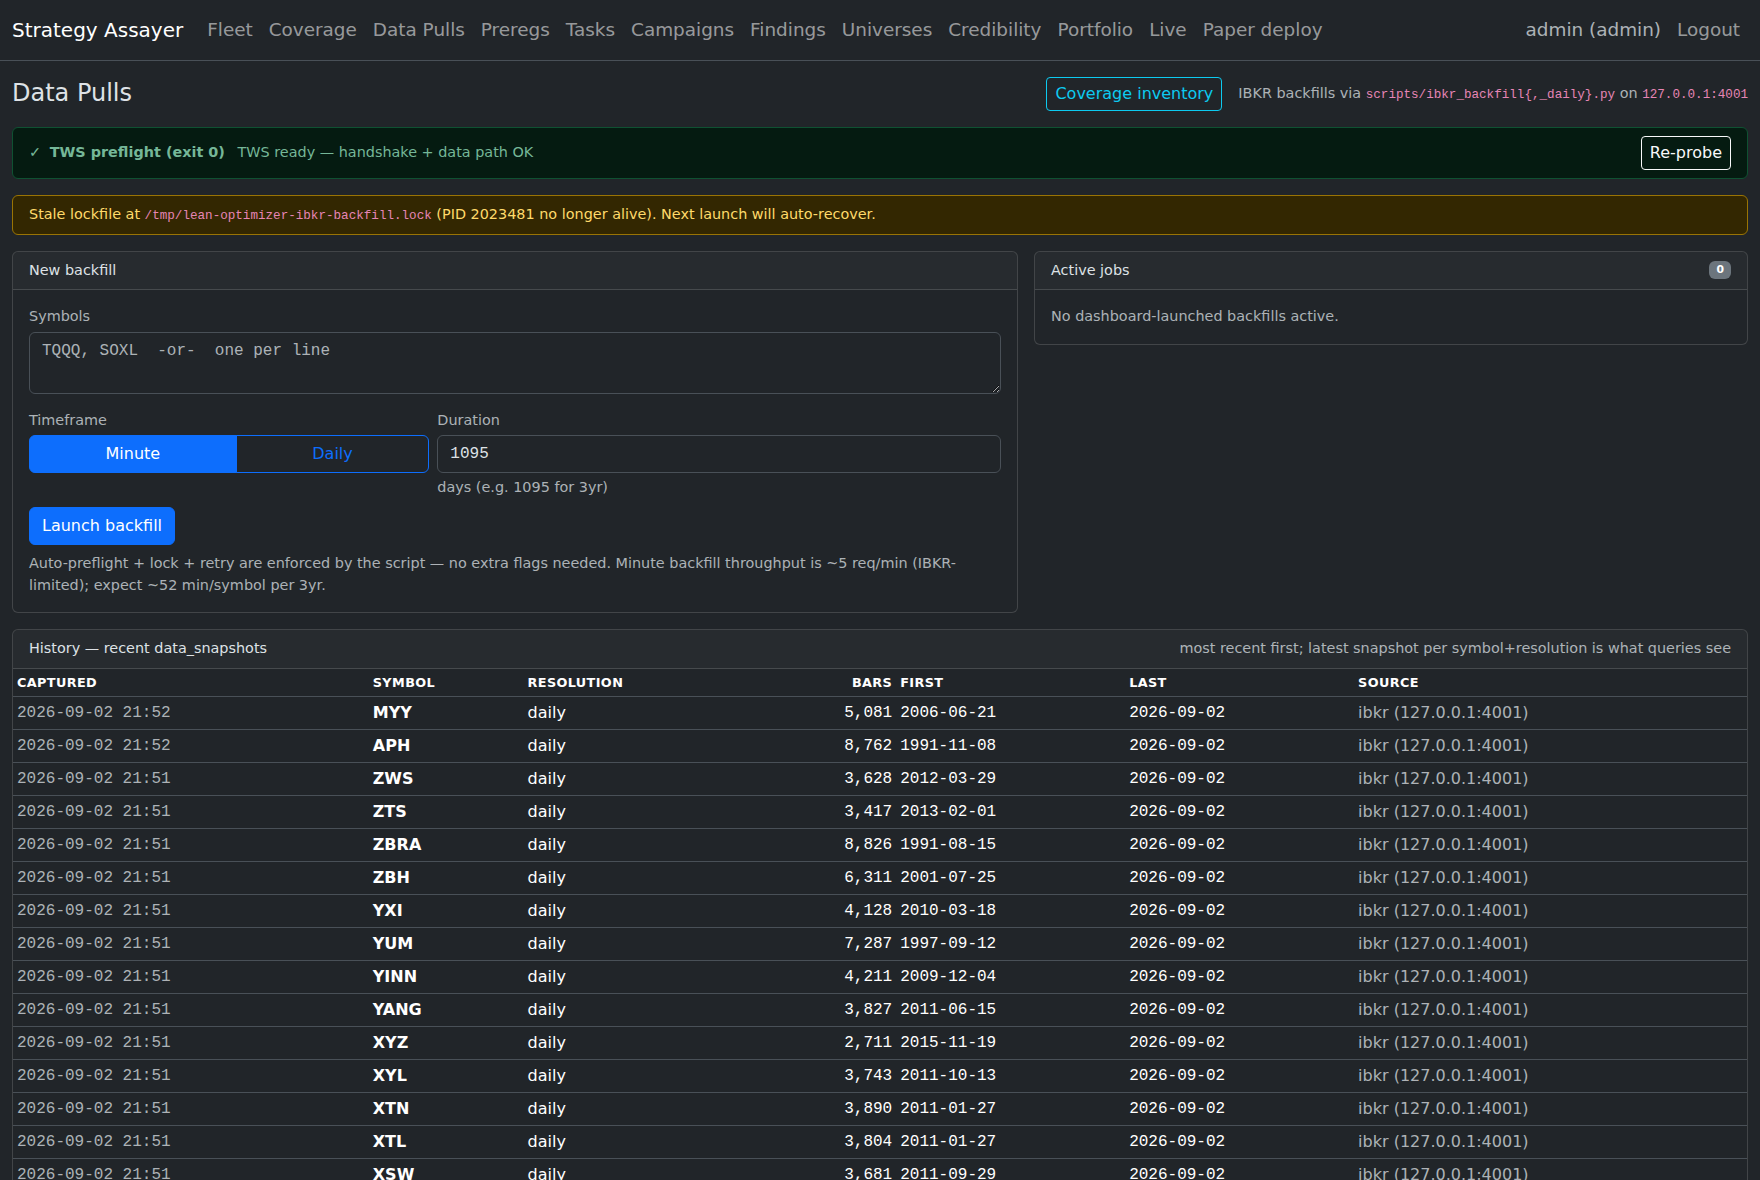Click the ZTS symbol cell
This screenshot has width=1760, height=1180.
click(x=390, y=812)
